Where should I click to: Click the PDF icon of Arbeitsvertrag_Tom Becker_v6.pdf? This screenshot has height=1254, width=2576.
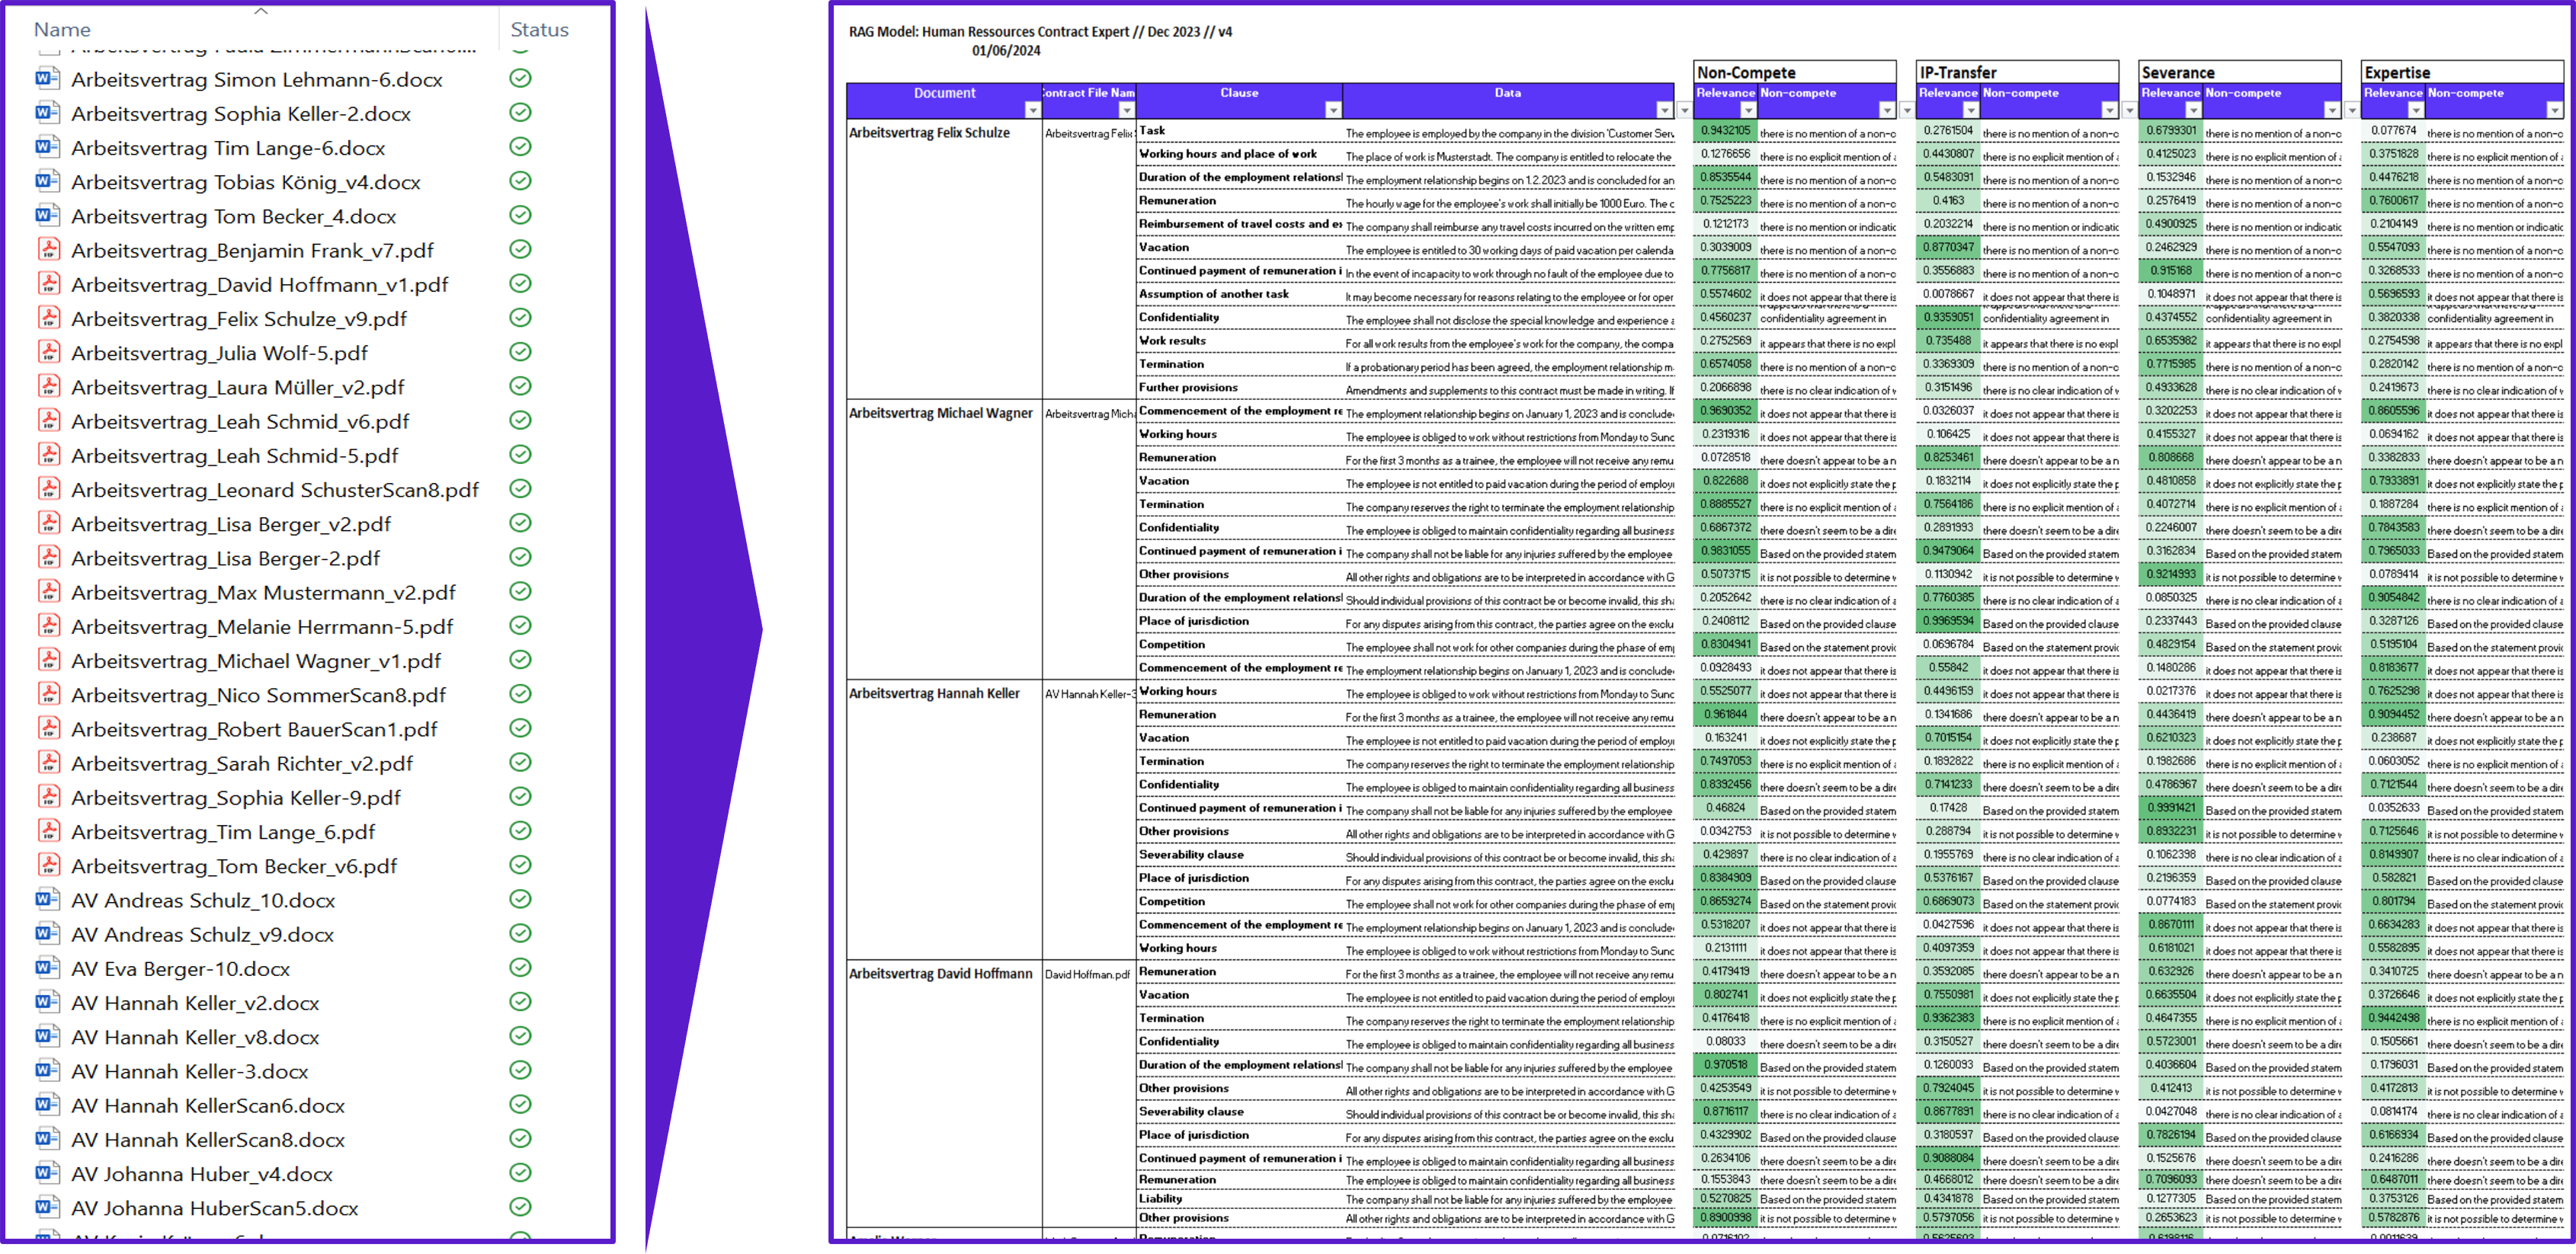(x=47, y=865)
